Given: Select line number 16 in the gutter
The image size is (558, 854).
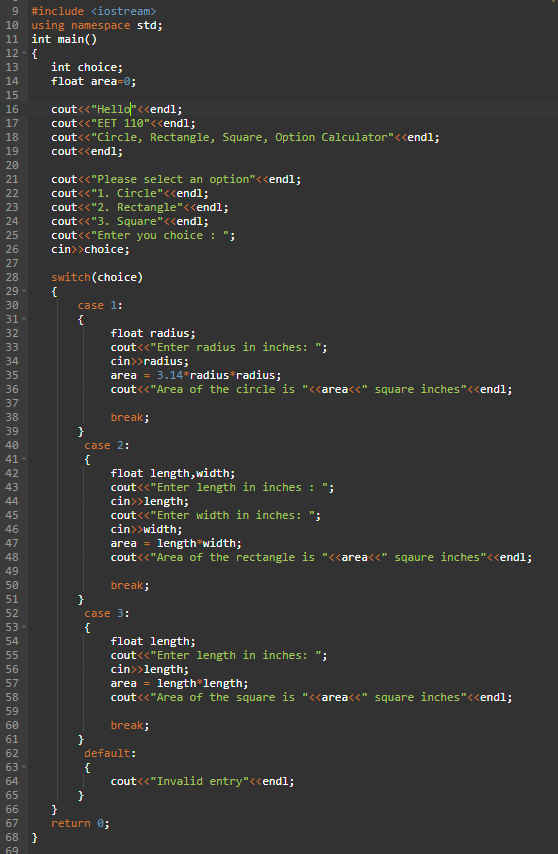Looking at the screenshot, I should [x=12, y=109].
